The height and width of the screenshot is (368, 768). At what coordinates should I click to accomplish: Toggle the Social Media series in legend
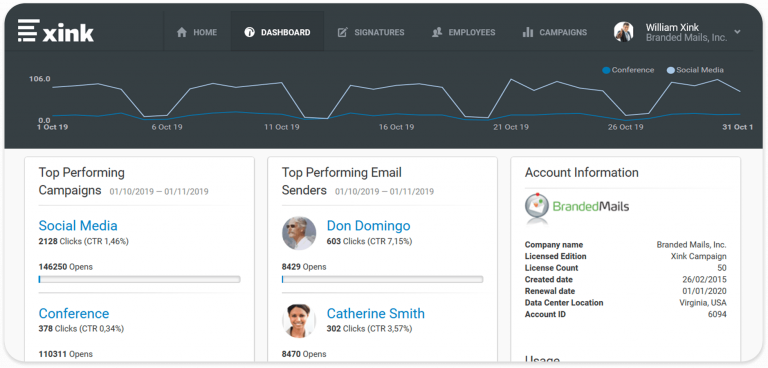(695, 70)
